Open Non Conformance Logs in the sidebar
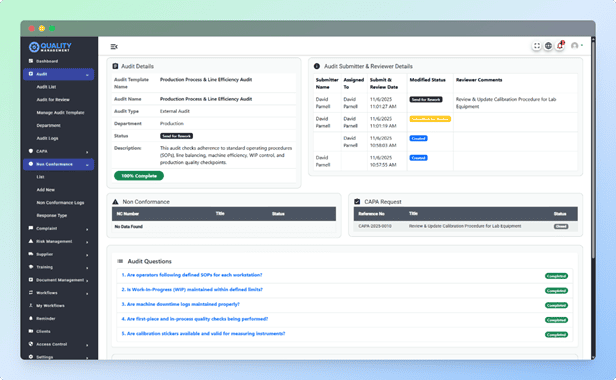 pyautogui.click(x=60, y=203)
